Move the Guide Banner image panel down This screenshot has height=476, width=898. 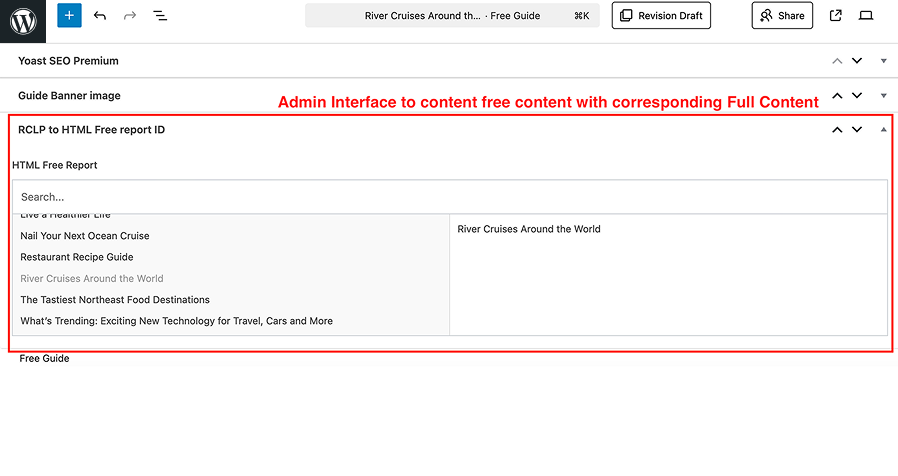[857, 96]
